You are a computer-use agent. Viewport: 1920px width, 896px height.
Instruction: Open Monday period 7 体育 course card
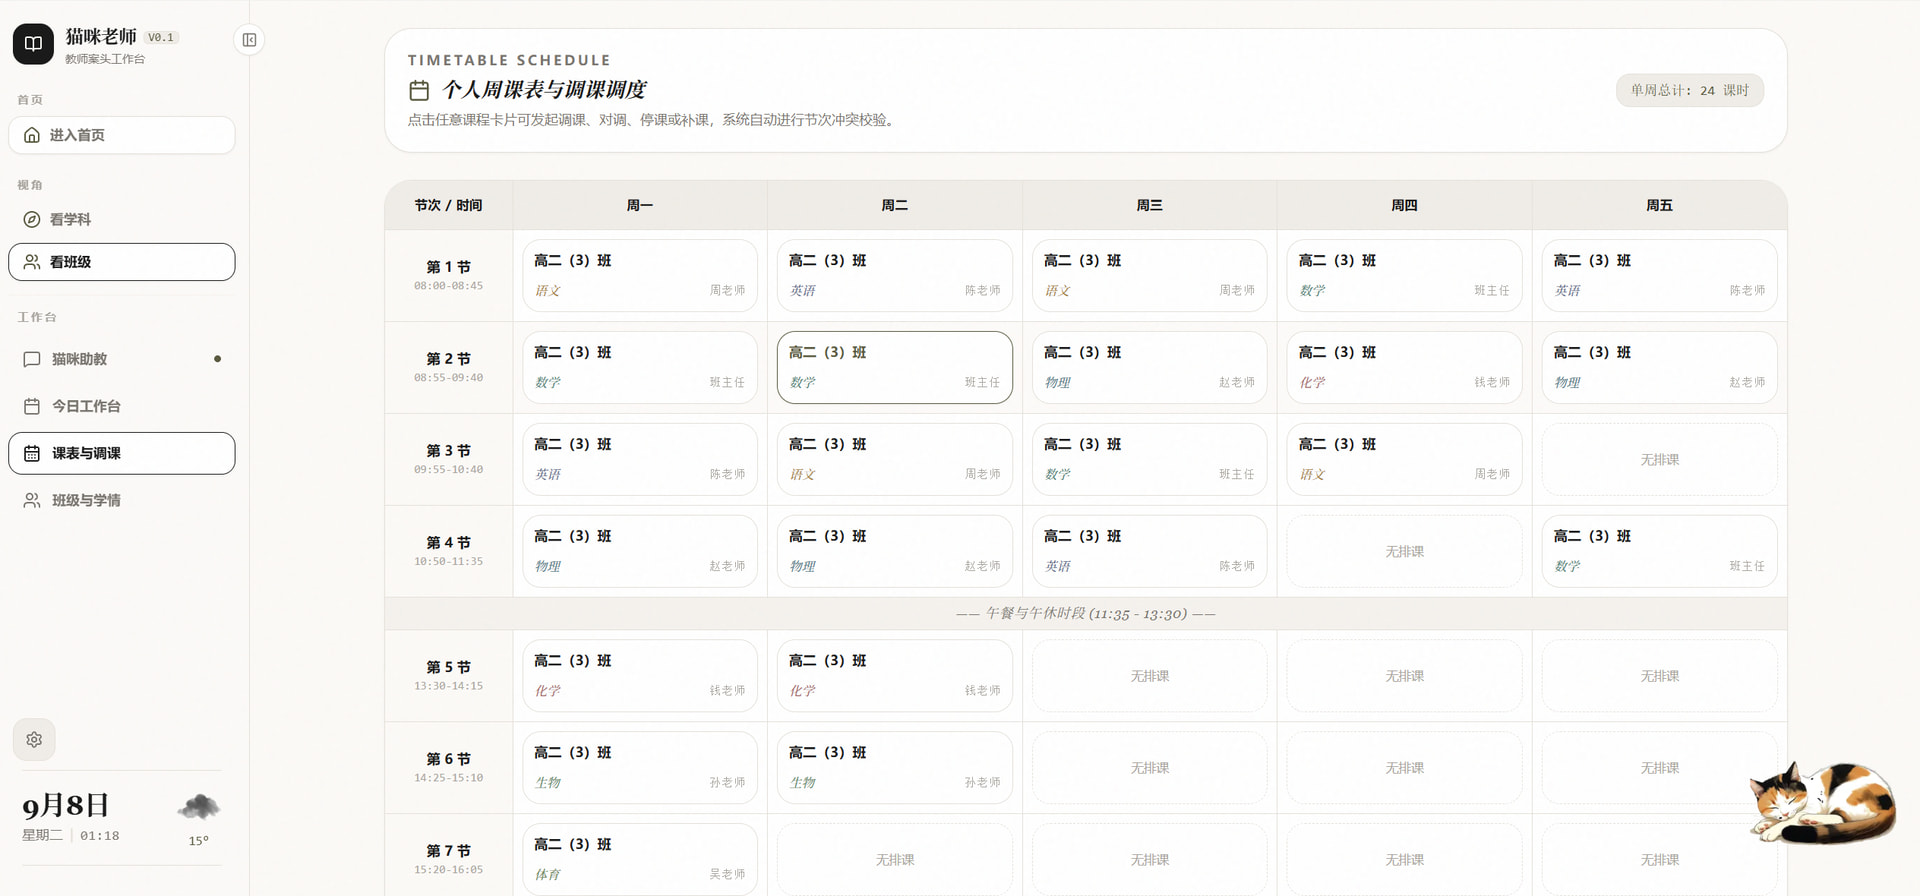640,859
